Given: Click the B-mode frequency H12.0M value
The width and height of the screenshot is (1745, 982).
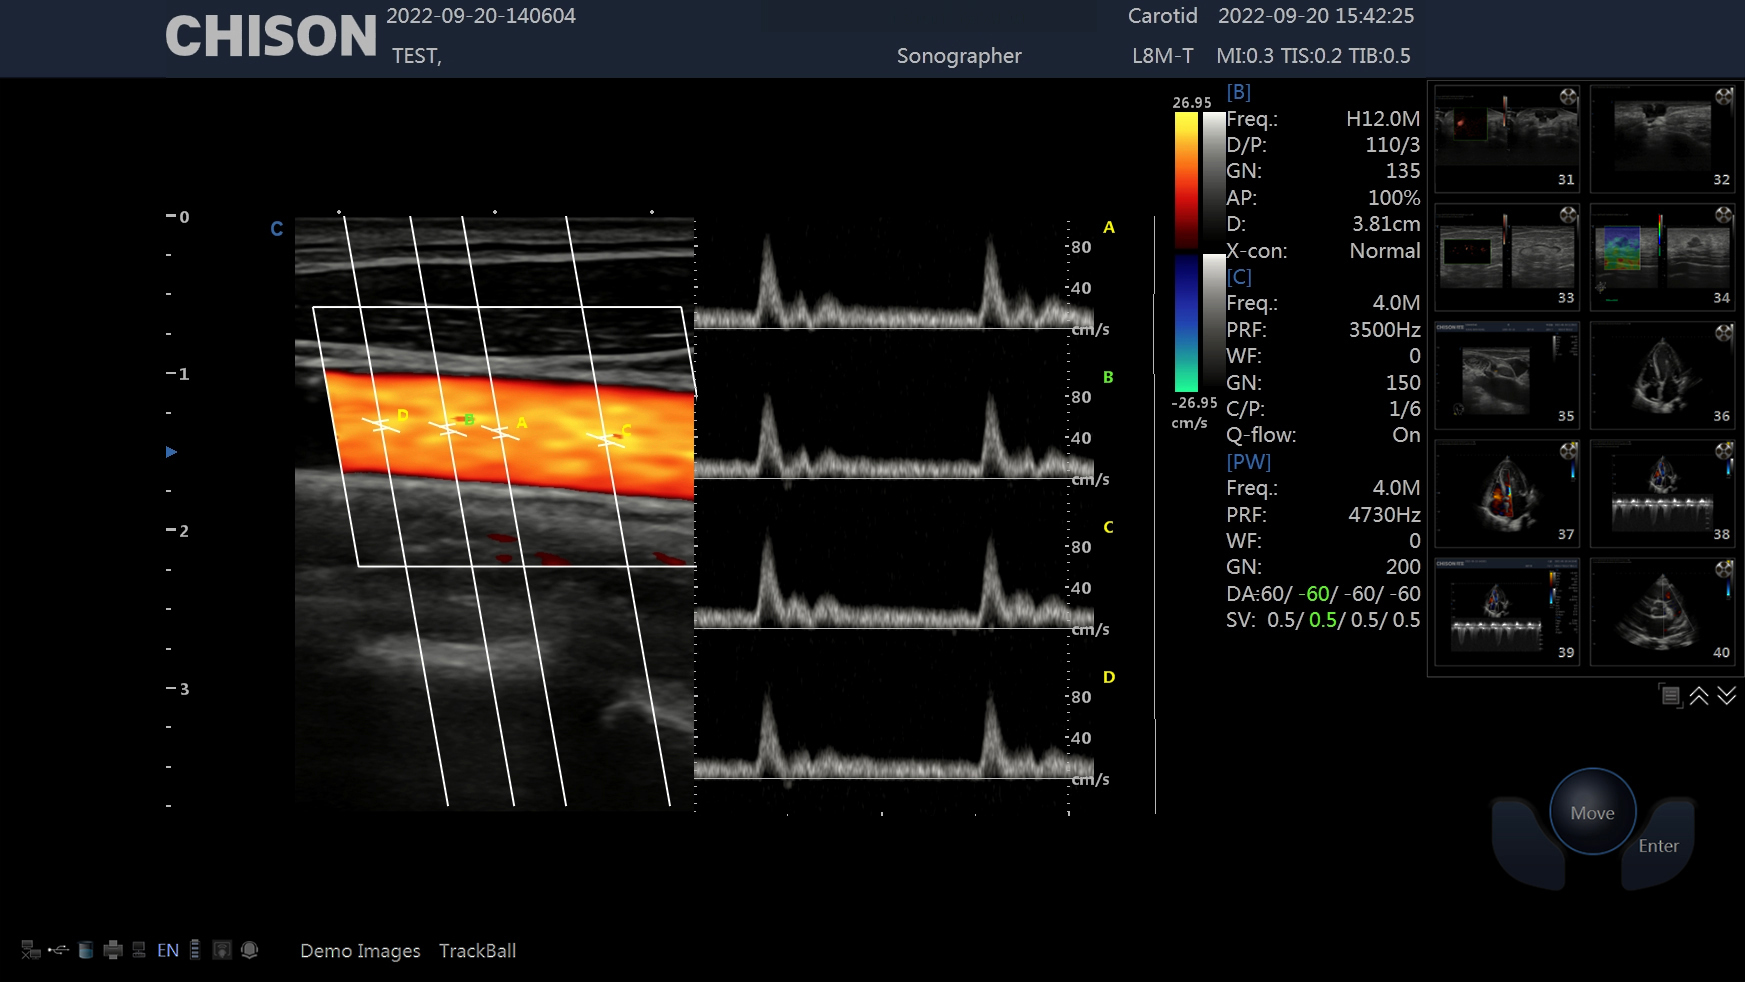Looking at the screenshot, I should (1382, 119).
